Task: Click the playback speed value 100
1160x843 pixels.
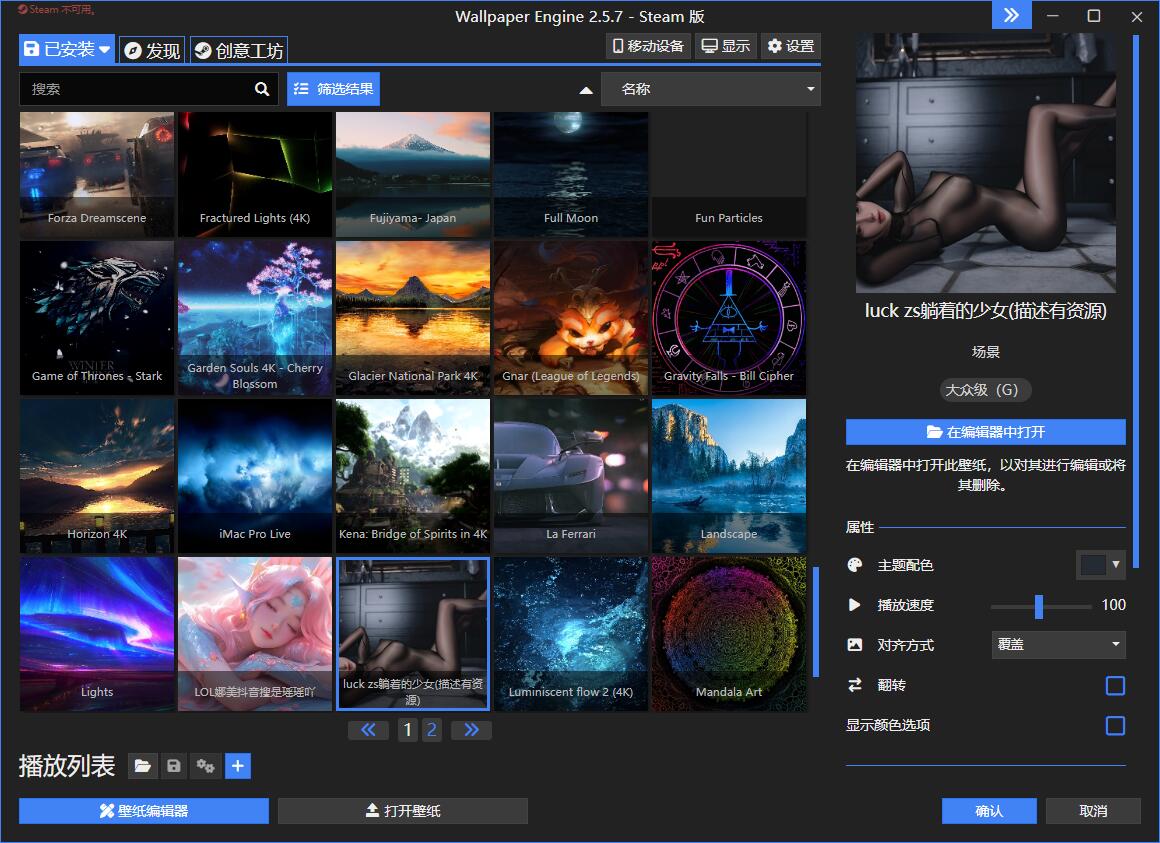Action: click(1113, 605)
